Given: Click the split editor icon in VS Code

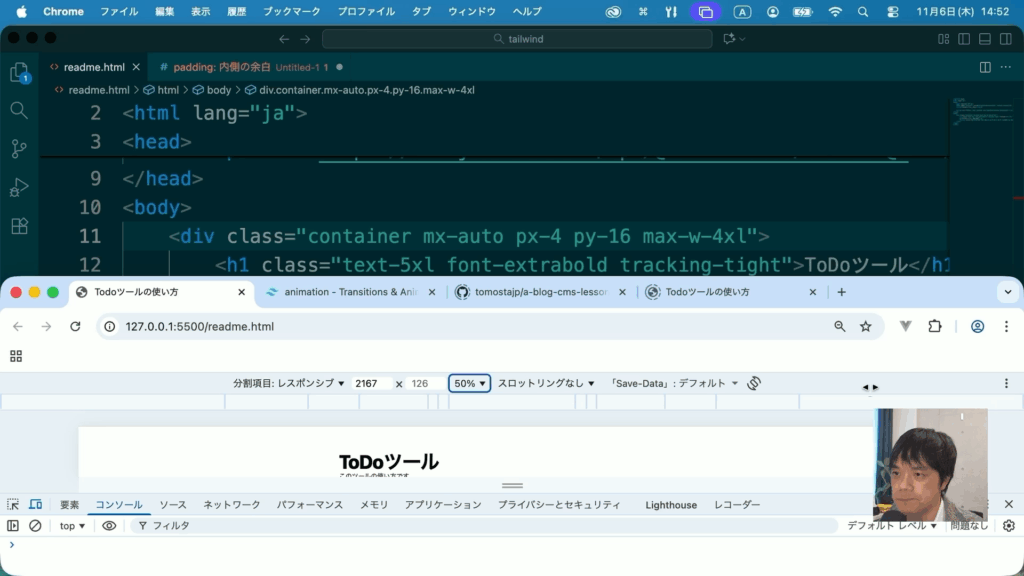Looking at the screenshot, I should 985,67.
